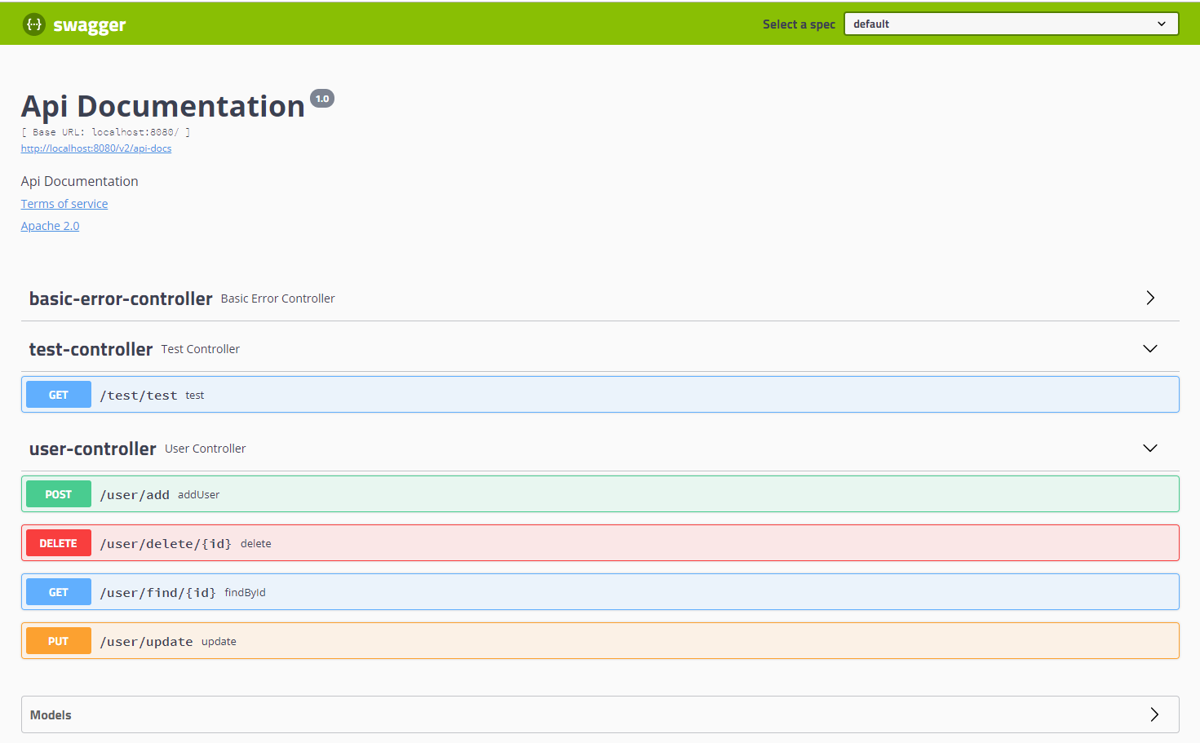
Task: Click the GET badge for /user/find/{id}
Action: (x=58, y=592)
